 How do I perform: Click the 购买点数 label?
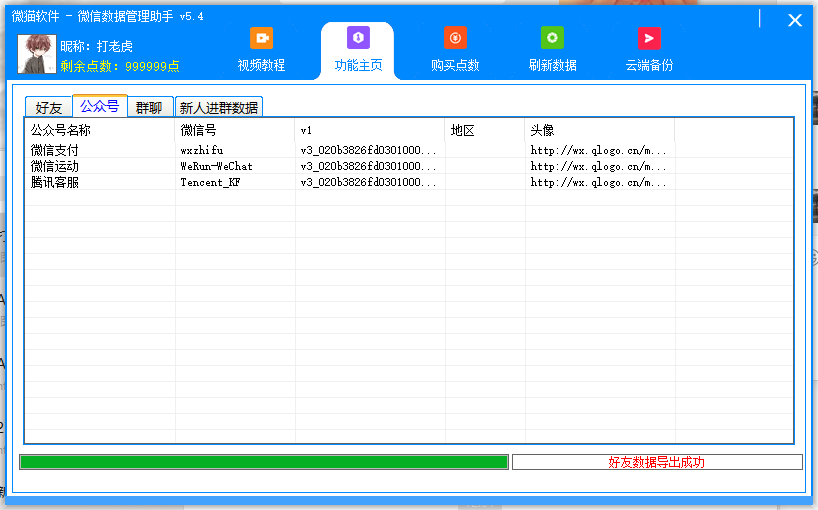(x=455, y=65)
